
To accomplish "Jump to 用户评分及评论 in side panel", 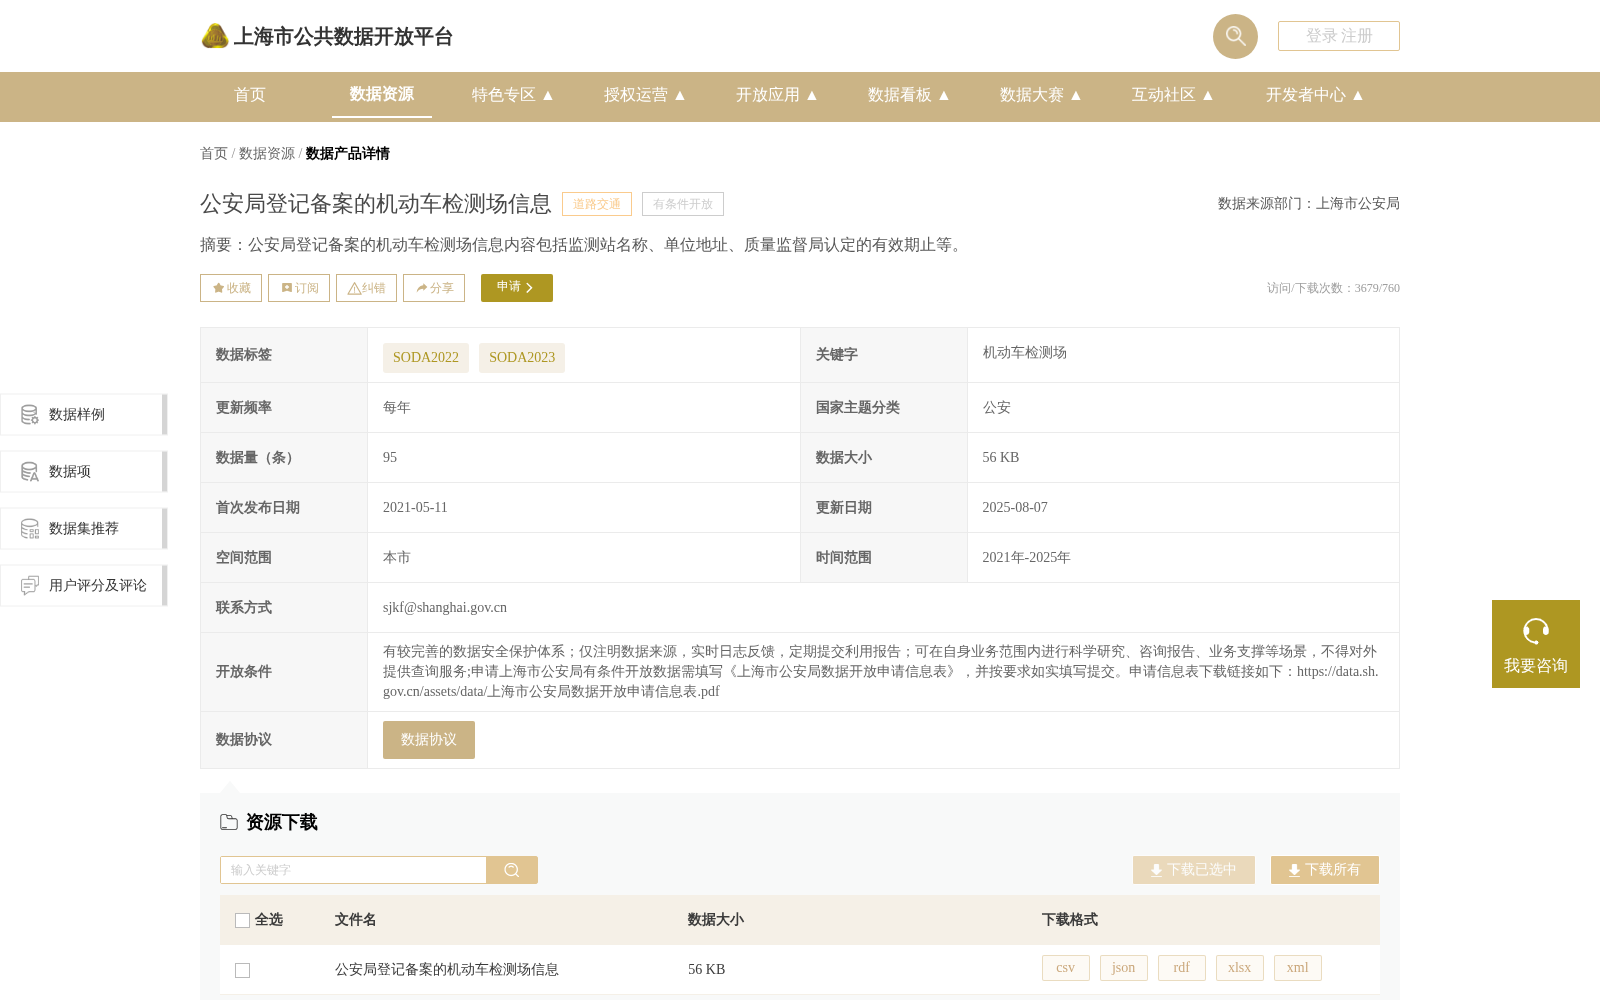I will 83,585.
